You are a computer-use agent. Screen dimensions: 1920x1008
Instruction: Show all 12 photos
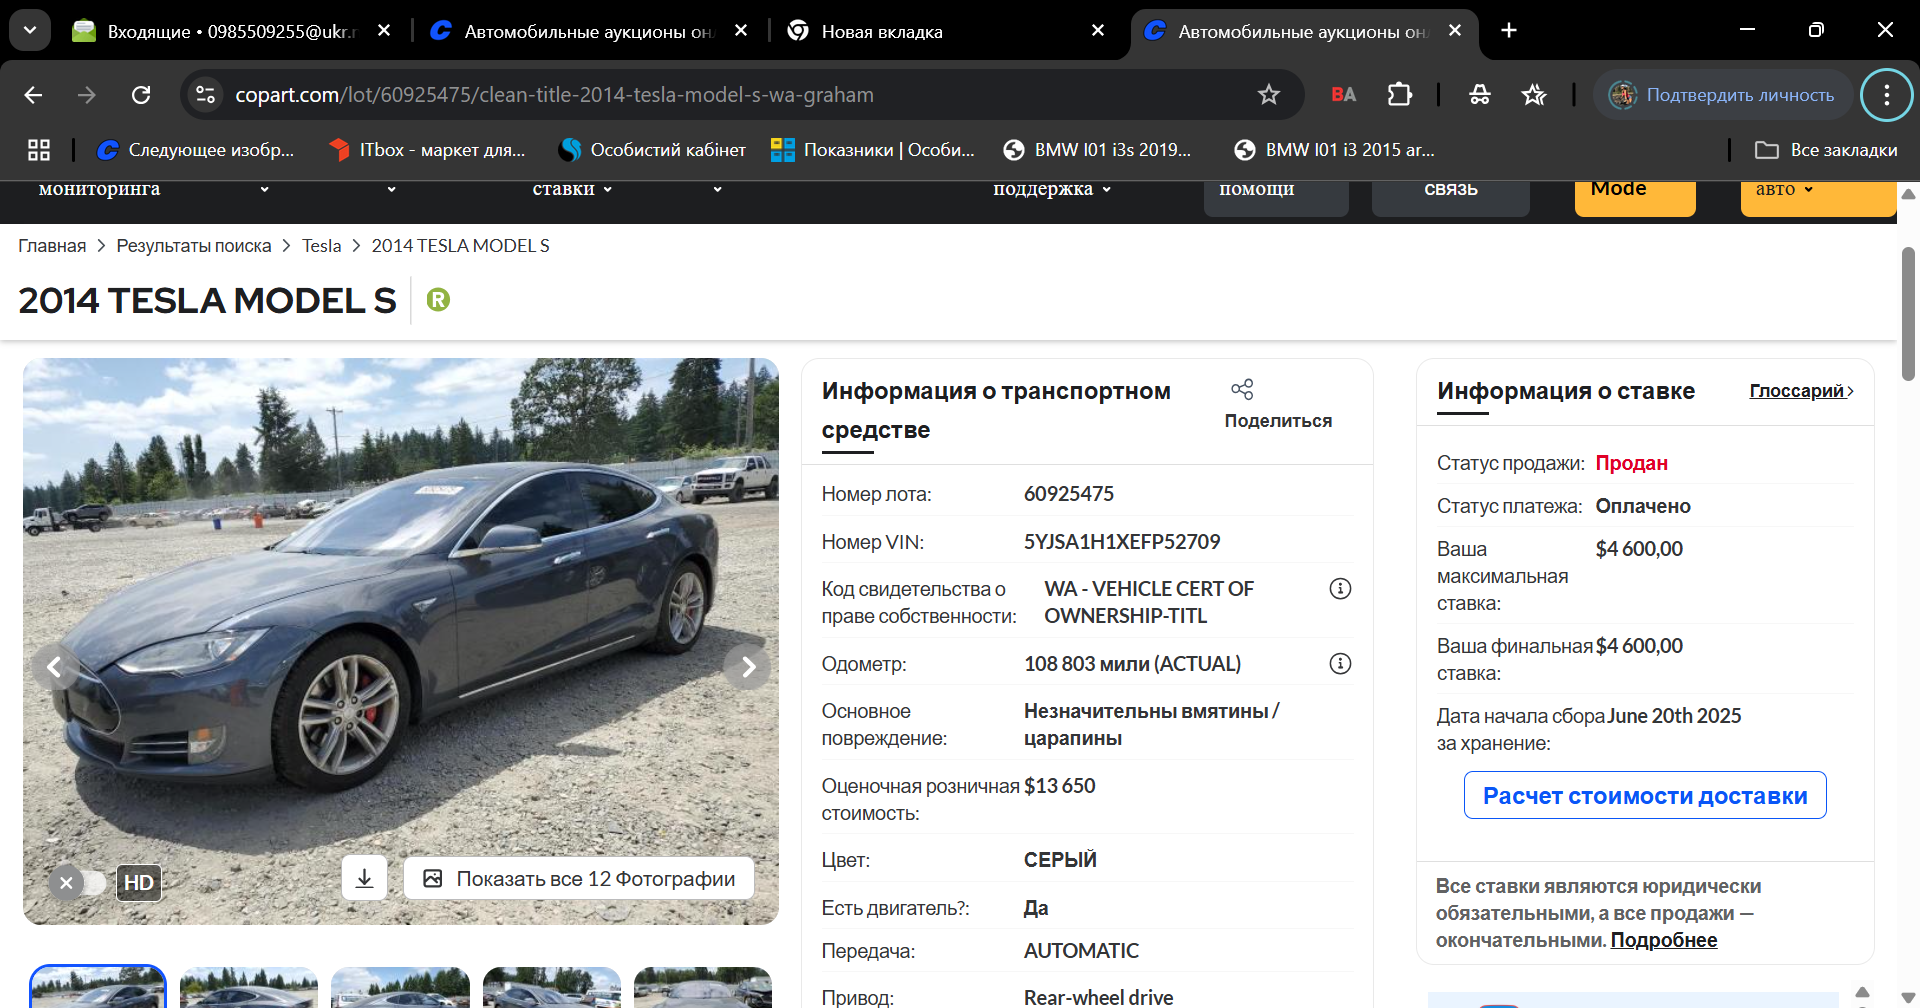pyautogui.click(x=580, y=879)
